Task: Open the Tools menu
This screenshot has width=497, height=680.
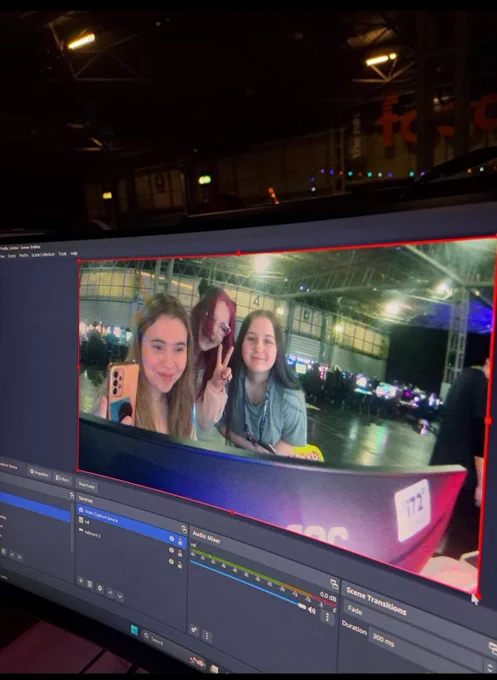Action: (62, 254)
